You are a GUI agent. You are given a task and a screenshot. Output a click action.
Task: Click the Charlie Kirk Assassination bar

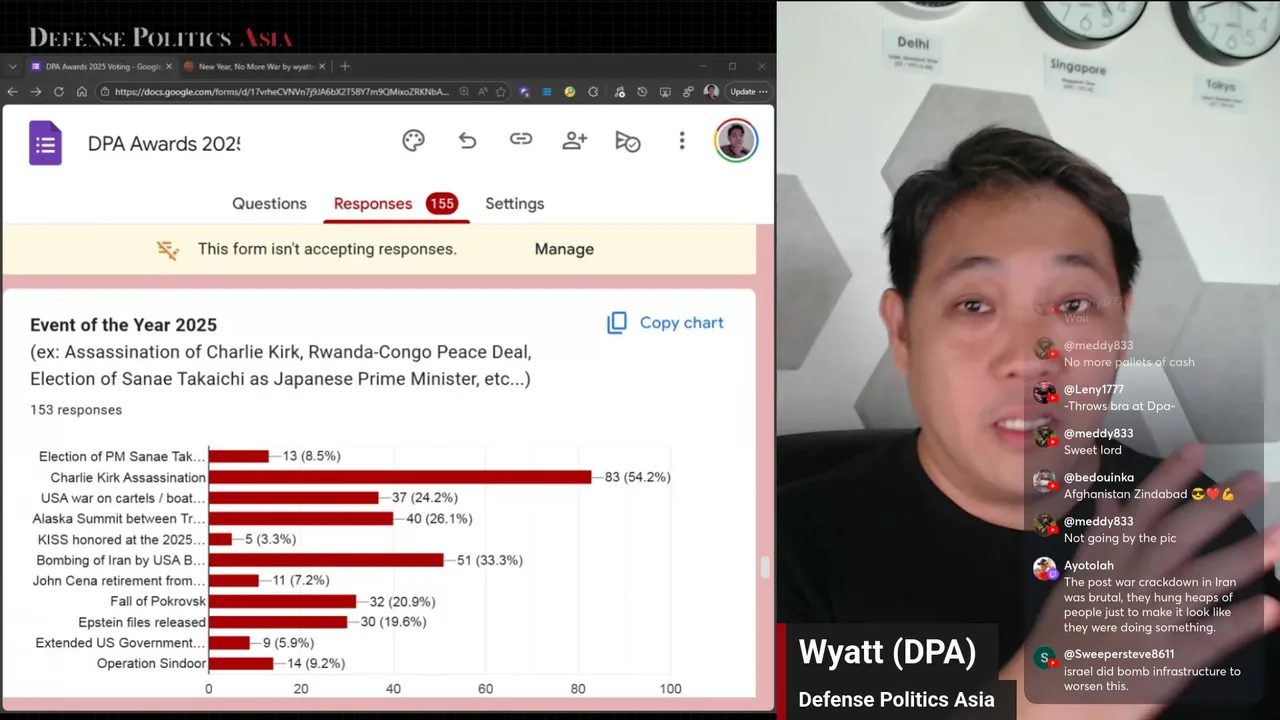(x=400, y=477)
